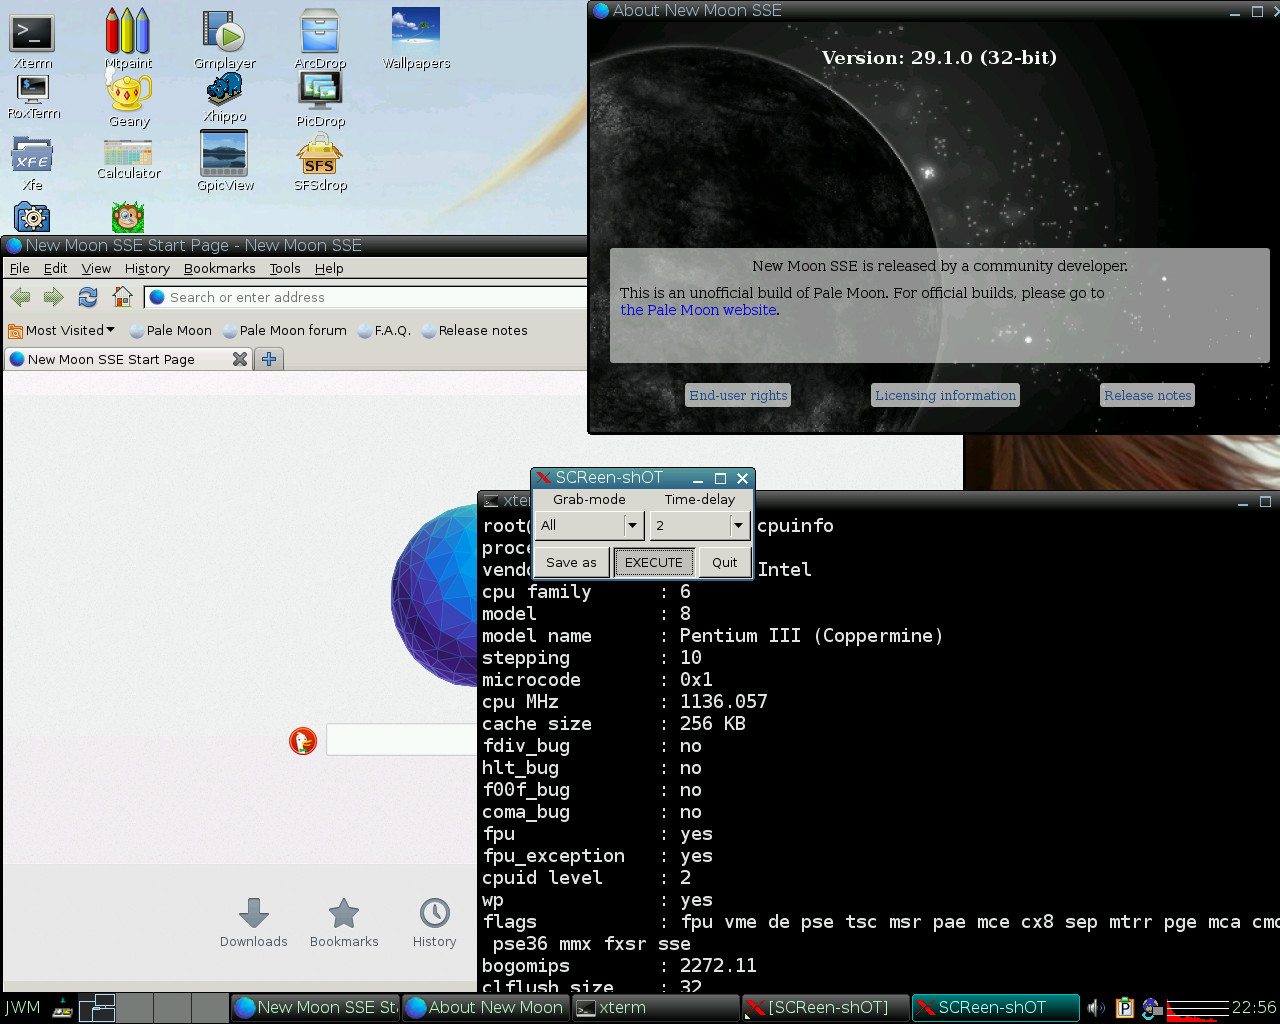Switch to New Moon SSE taskbar entry
Image resolution: width=1280 pixels, height=1024 pixels.
click(315, 1007)
